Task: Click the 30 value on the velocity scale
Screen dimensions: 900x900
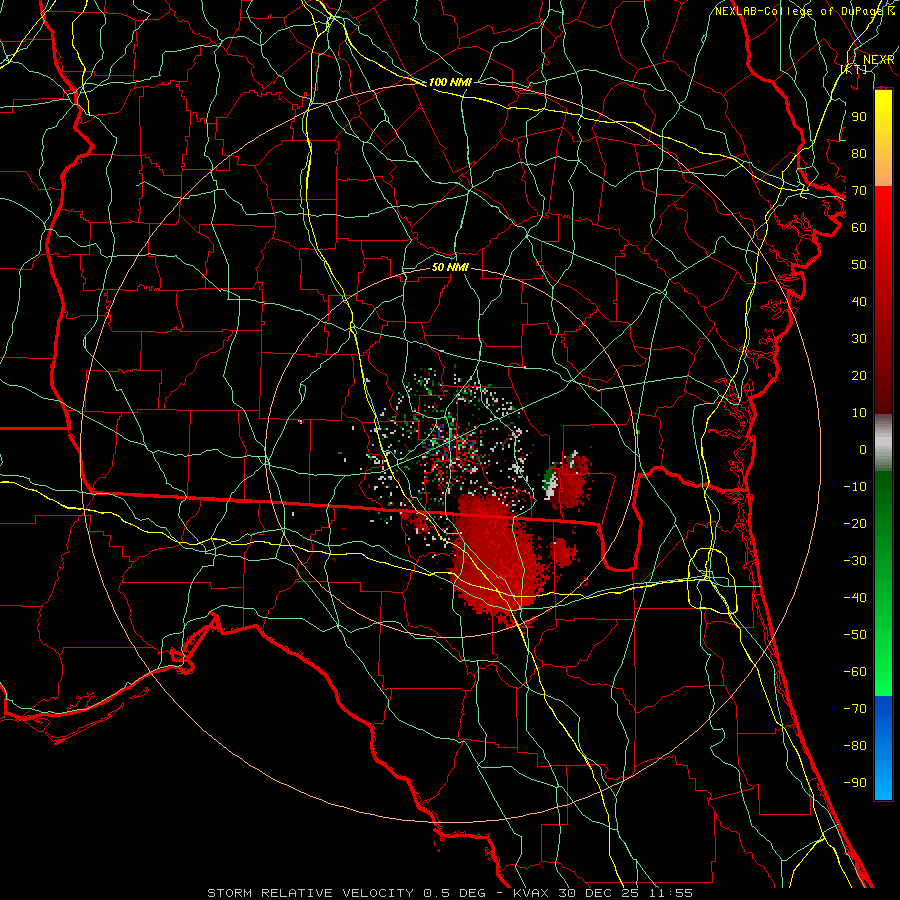Action: pyautogui.click(x=859, y=339)
